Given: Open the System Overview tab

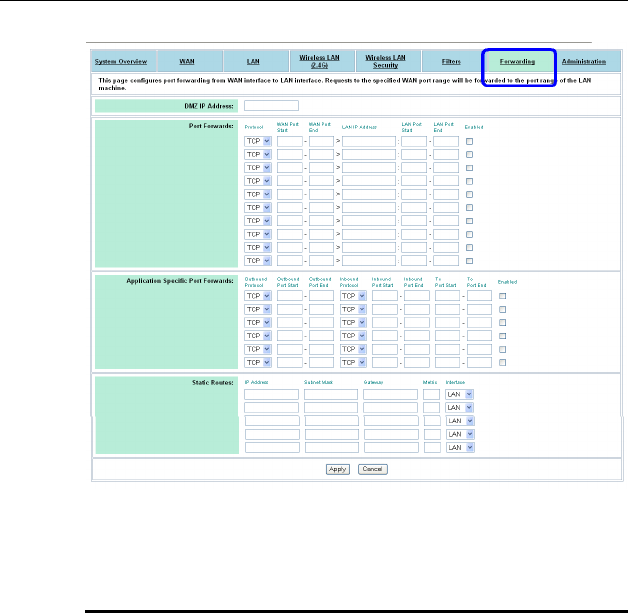Looking at the screenshot, I should pyautogui.click(x=120, y=62).
